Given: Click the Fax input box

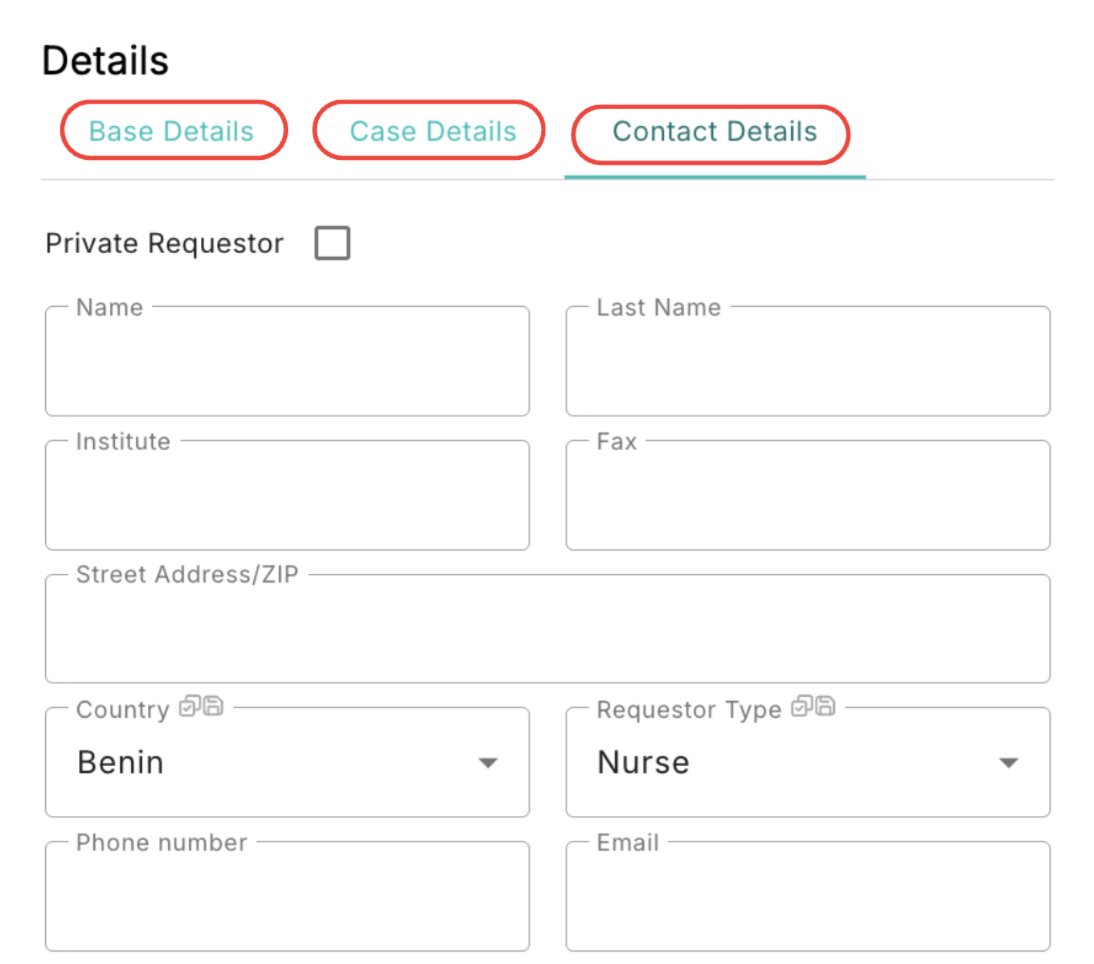Looking at the screenshot, I should pyautogui.click(x=807, y=497).
